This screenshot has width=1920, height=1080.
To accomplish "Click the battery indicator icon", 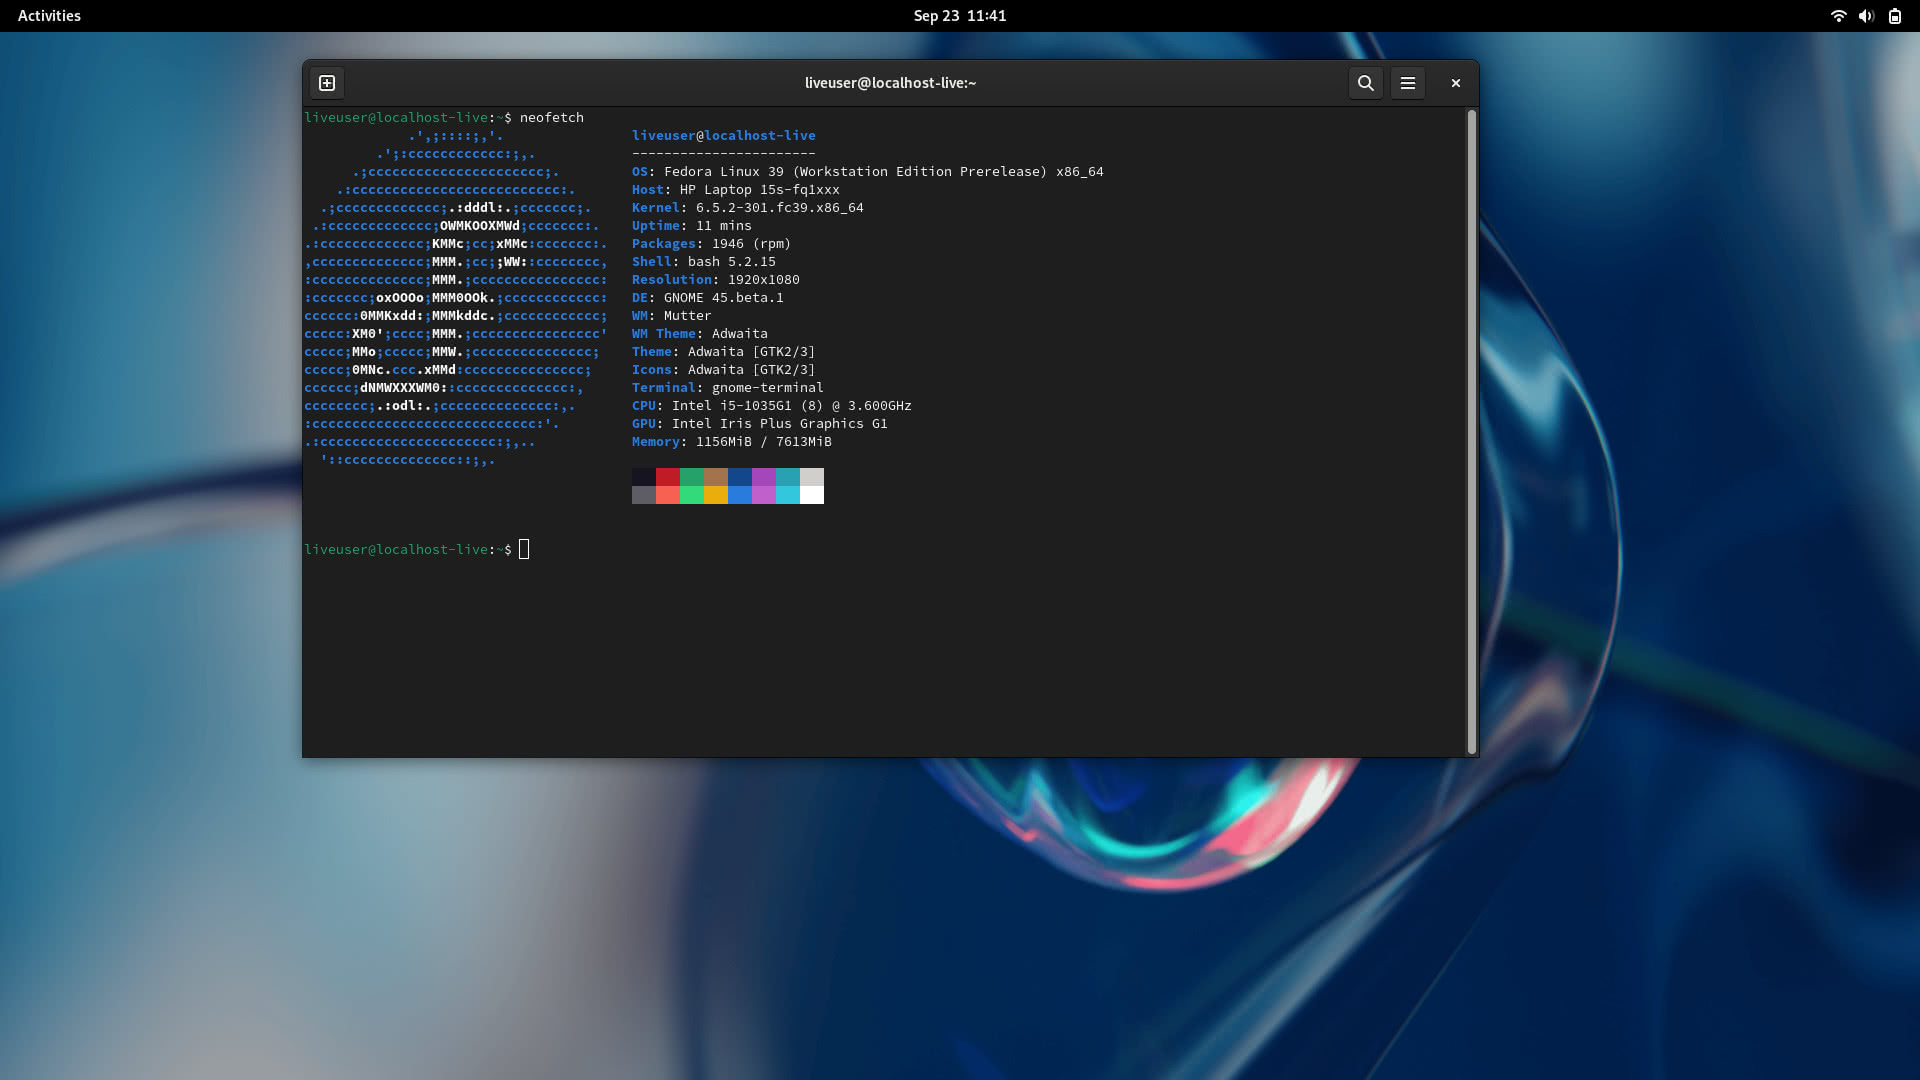I will tap(1894, 16).
